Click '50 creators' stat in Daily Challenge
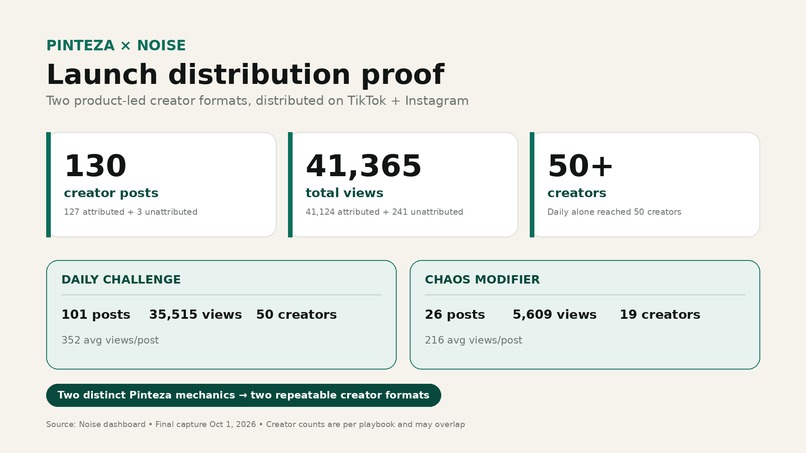This screenshot has width=806, height=453. 297,315
